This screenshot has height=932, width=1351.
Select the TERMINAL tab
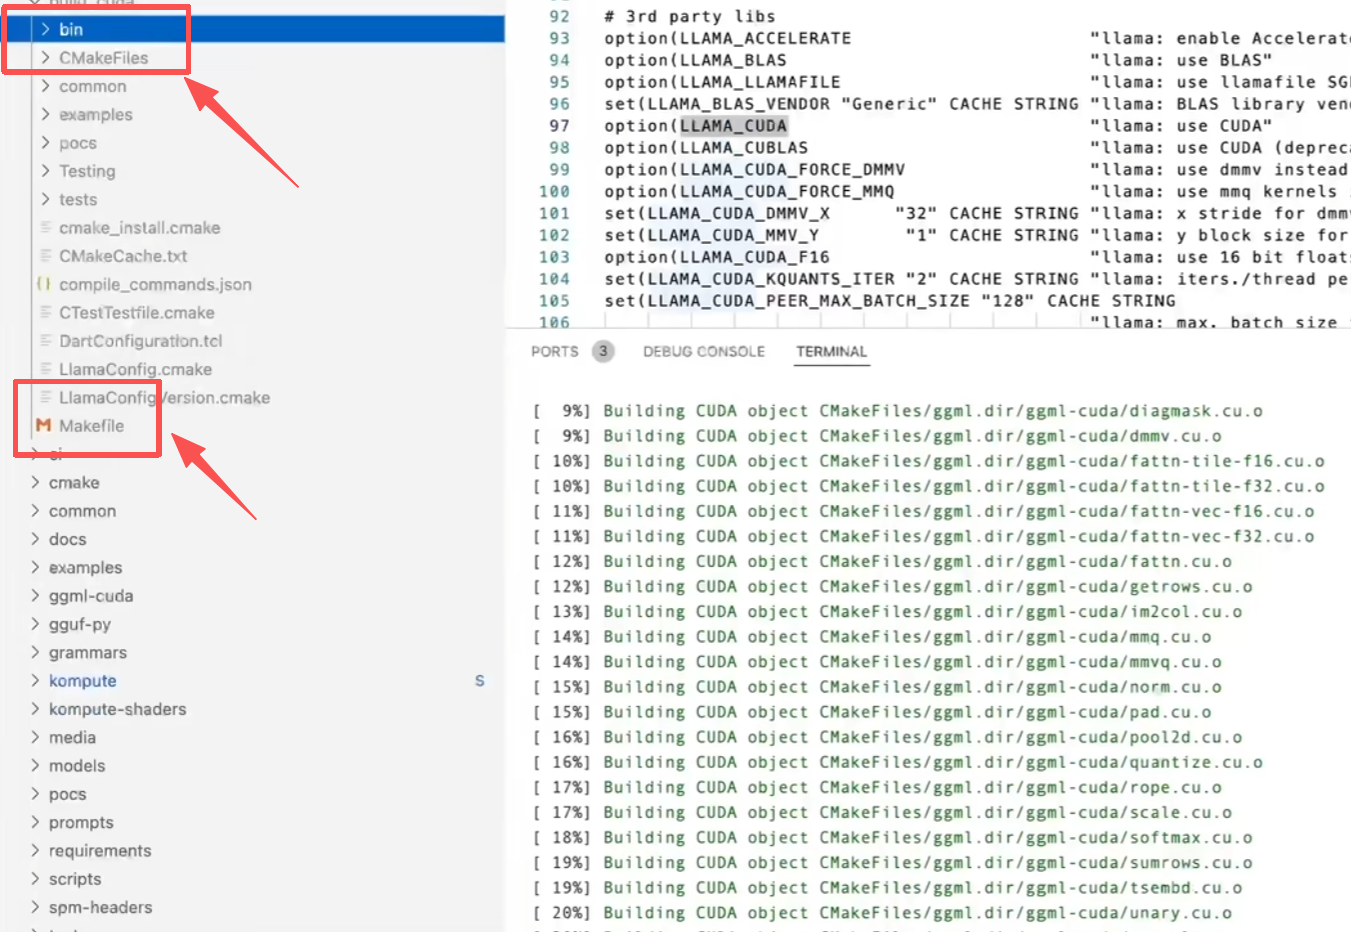[832, 352]
